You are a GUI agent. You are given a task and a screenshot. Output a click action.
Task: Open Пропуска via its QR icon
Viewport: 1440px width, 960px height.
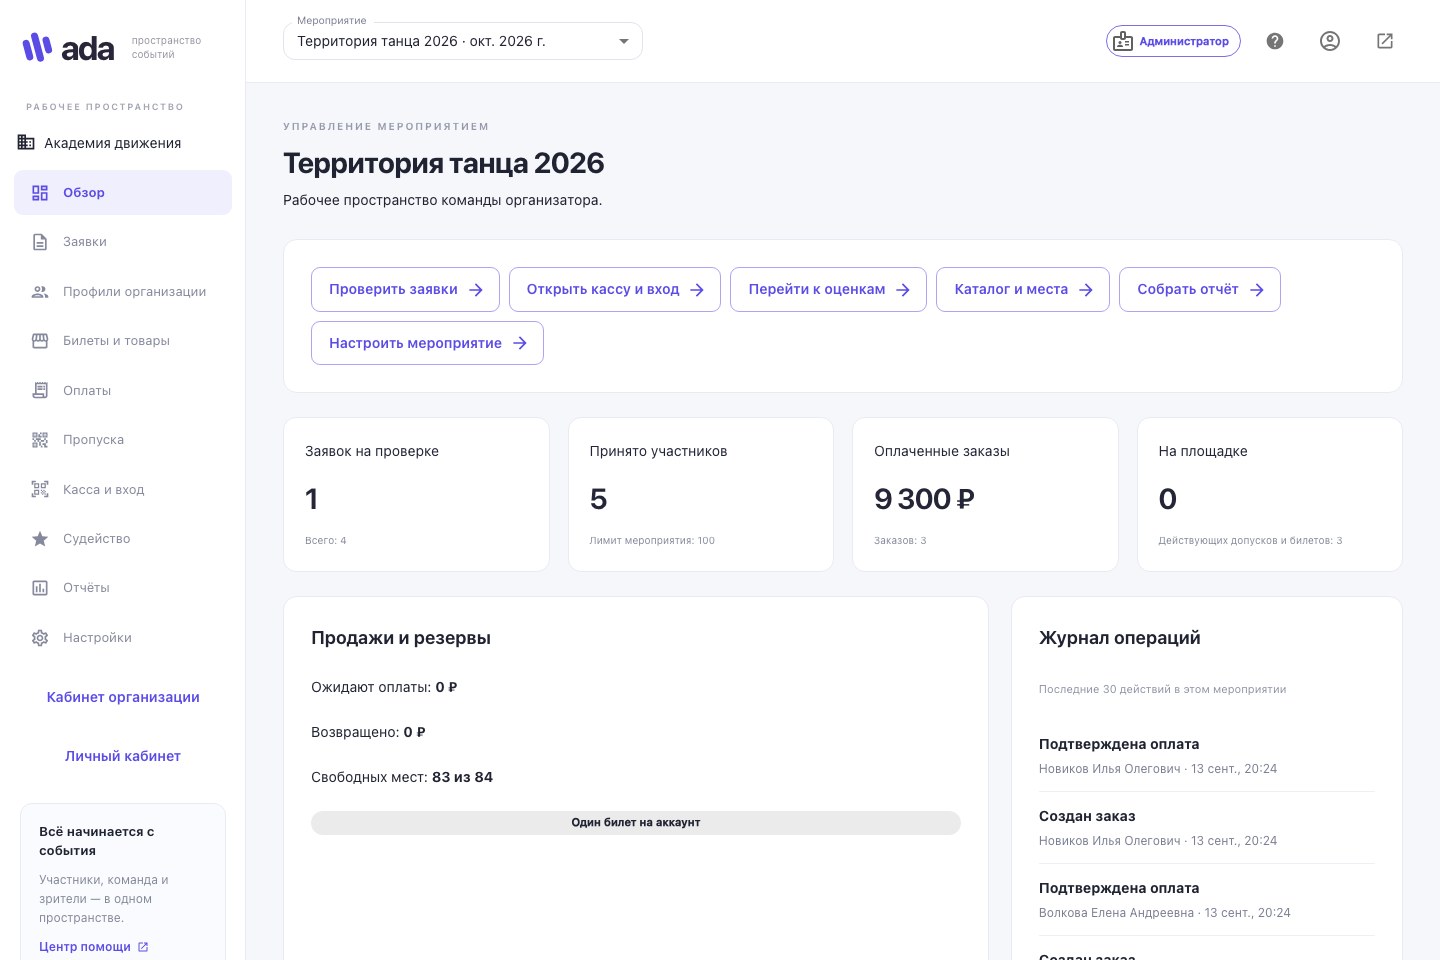tap(40, 440)
